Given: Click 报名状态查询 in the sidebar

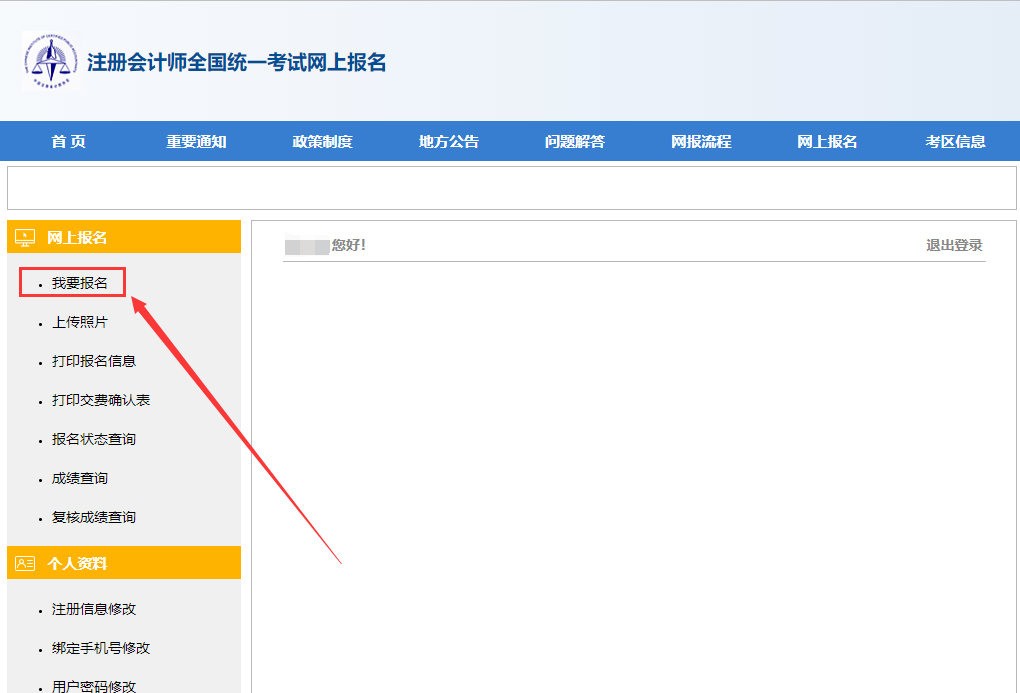Looking at the screenshot, I should click(94, 439).
